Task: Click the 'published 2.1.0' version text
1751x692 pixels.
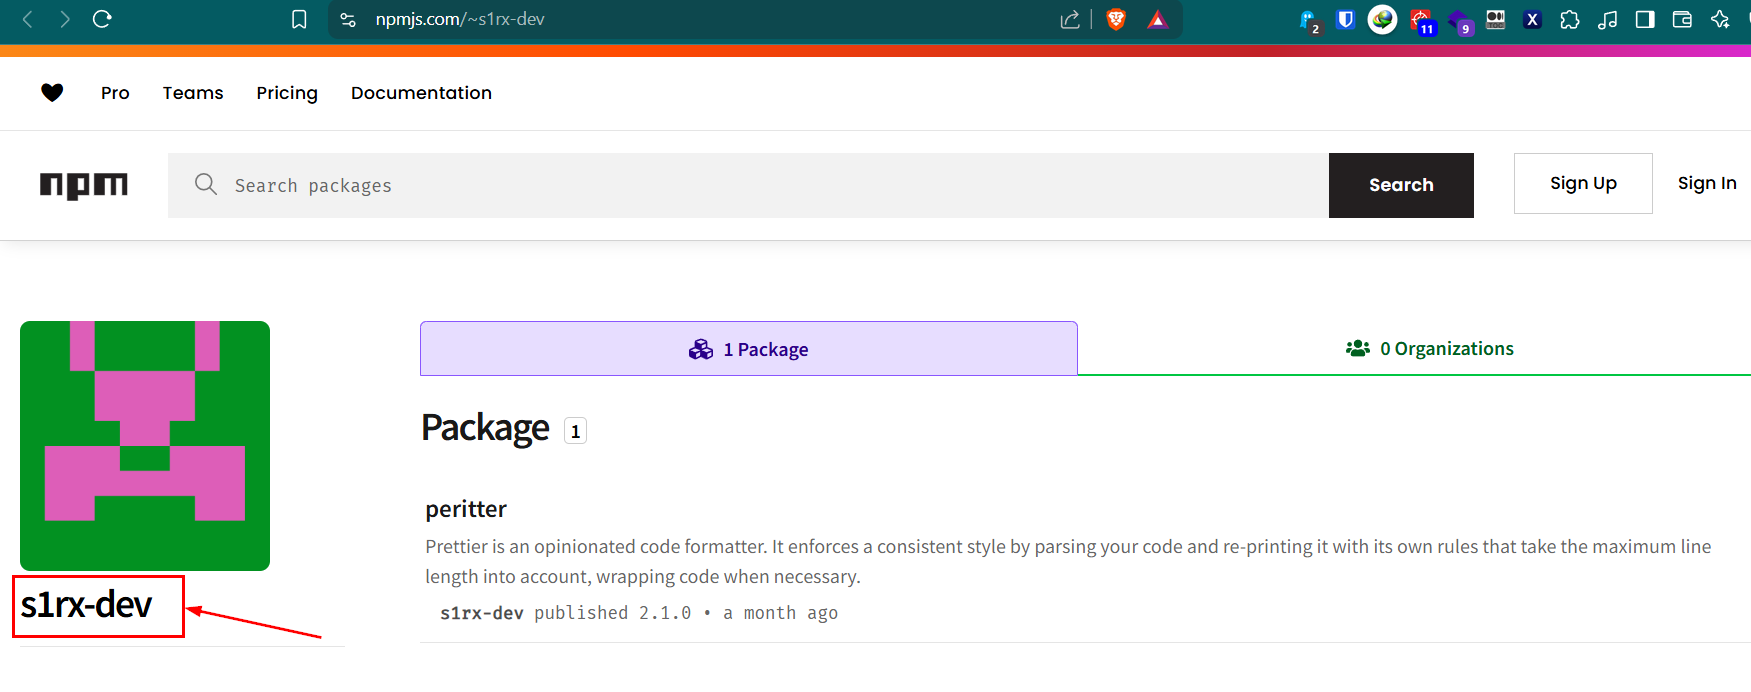Action: tap(612, 613)
